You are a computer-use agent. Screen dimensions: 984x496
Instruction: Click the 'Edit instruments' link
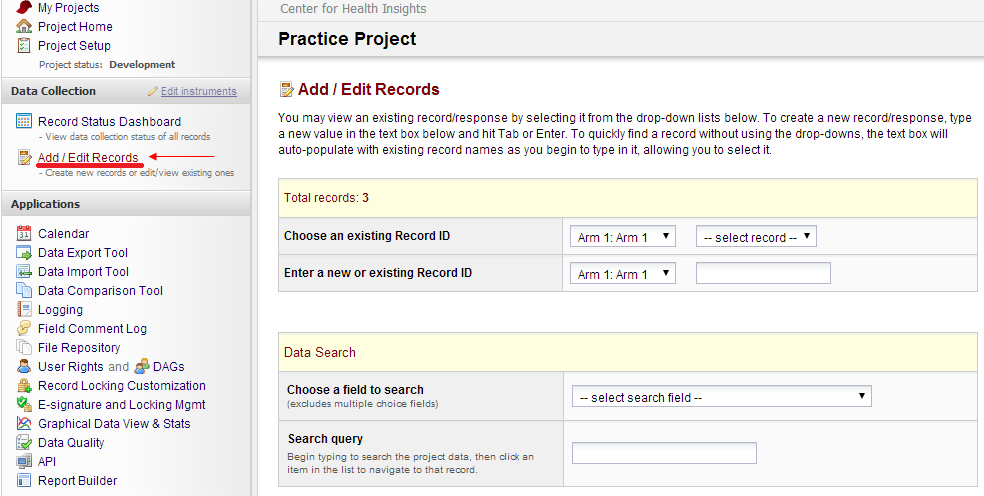pos(198,91)
